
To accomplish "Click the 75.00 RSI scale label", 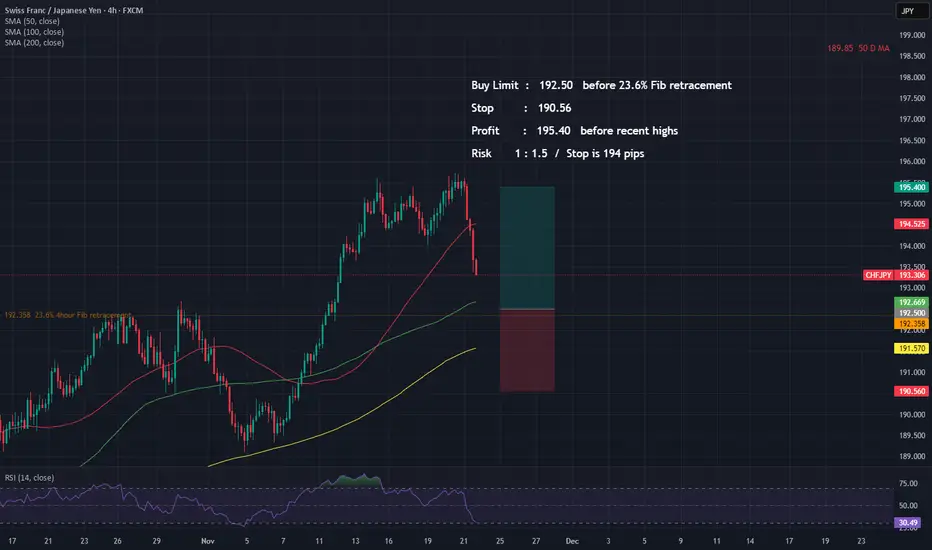I will pos(908,483).
